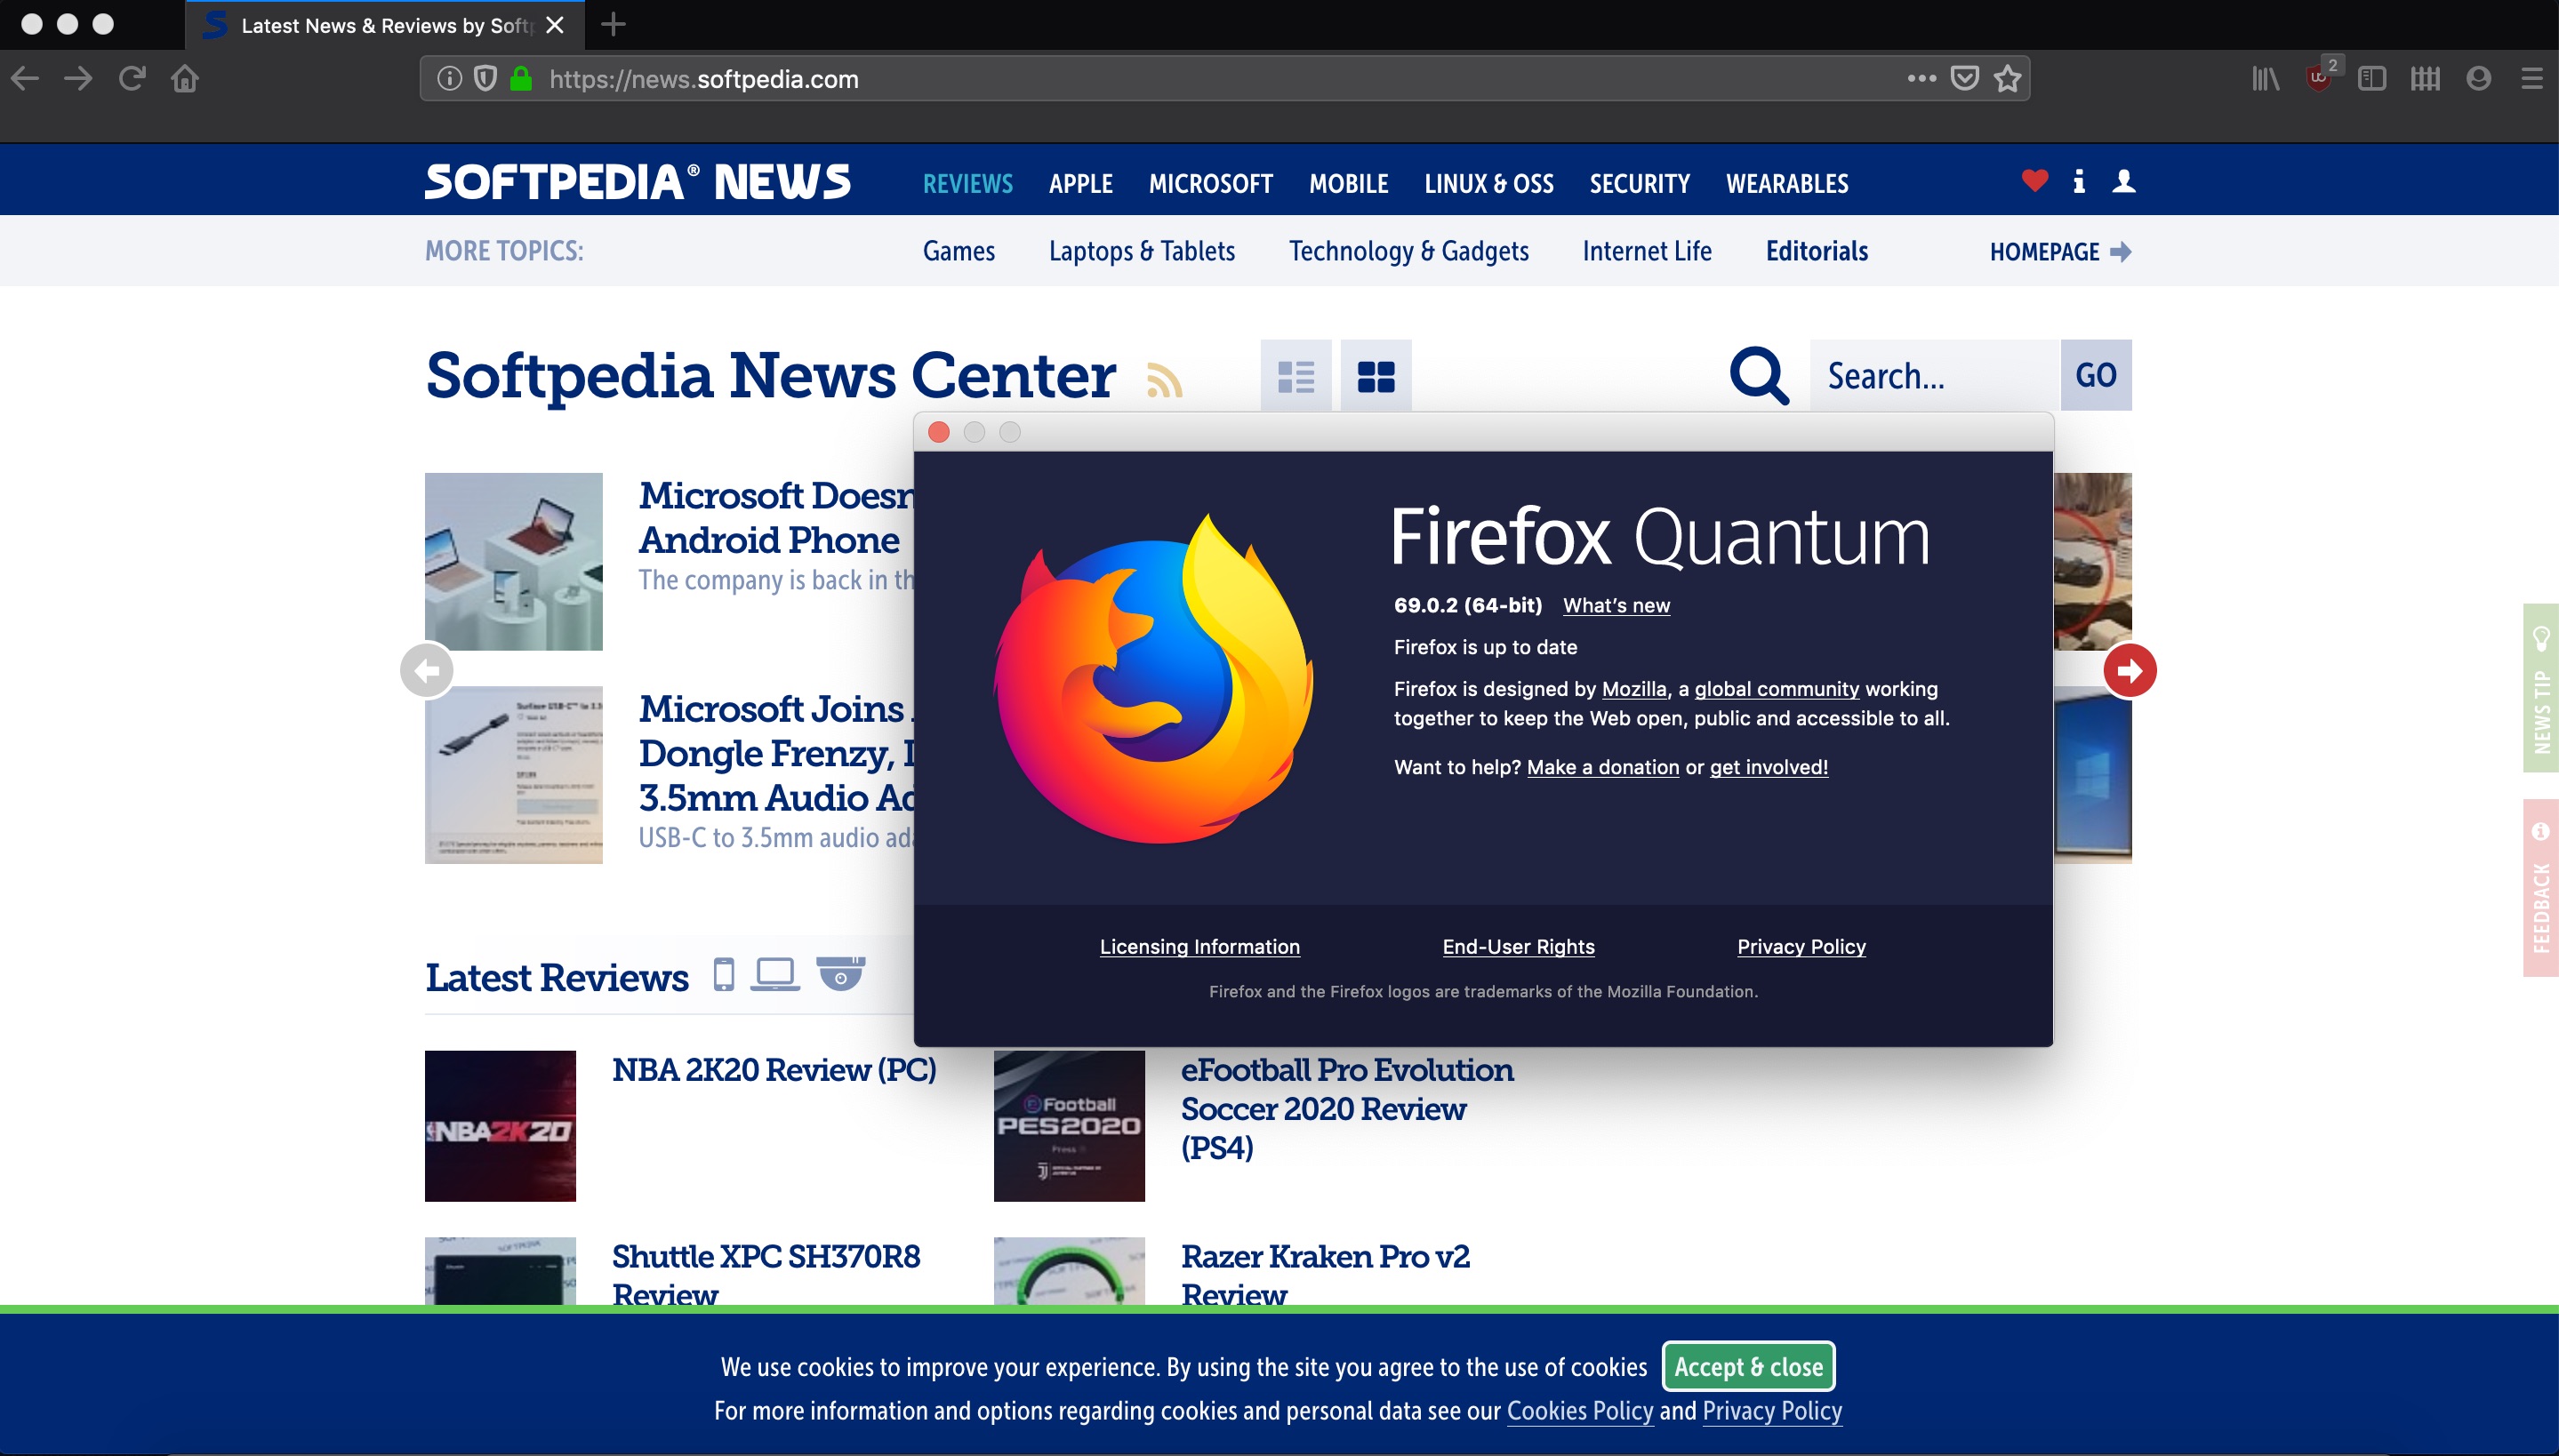Open the Editorials topic

pyautogui.click(x=1817, y=251)
